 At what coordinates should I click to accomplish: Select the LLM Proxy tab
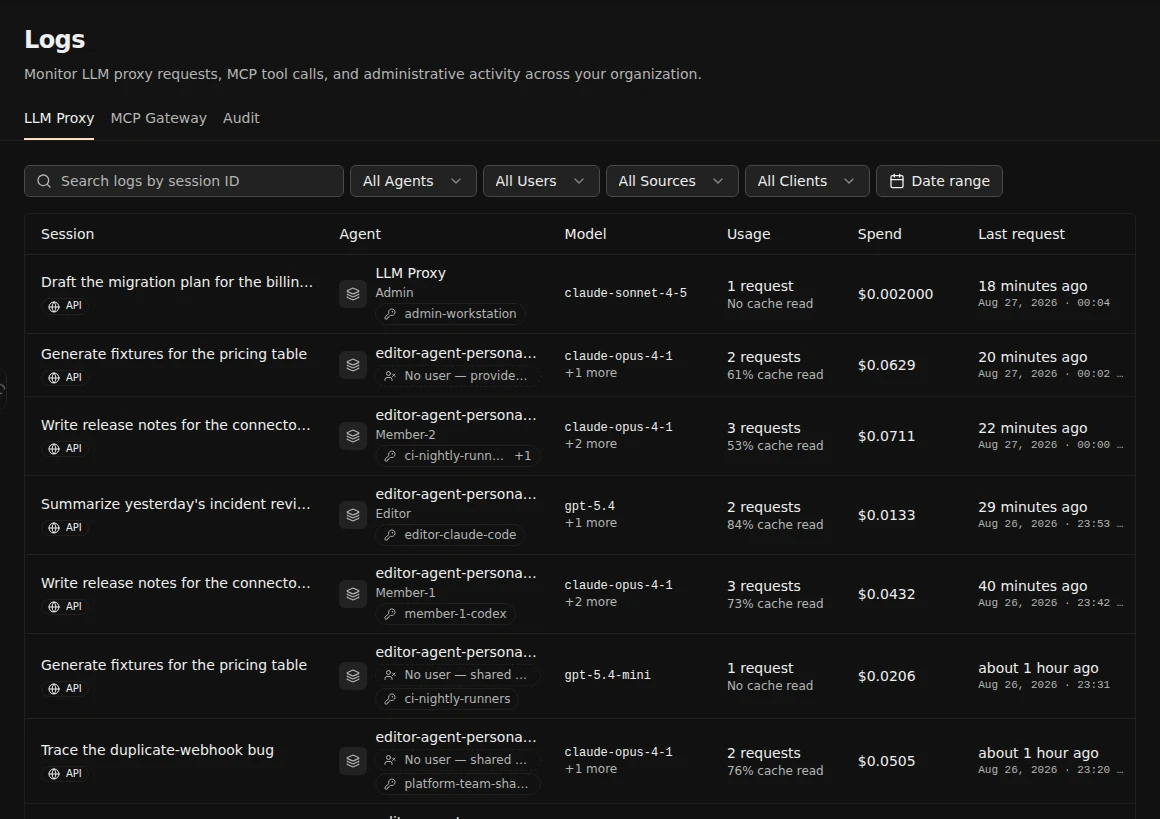(x=59, y=118)
